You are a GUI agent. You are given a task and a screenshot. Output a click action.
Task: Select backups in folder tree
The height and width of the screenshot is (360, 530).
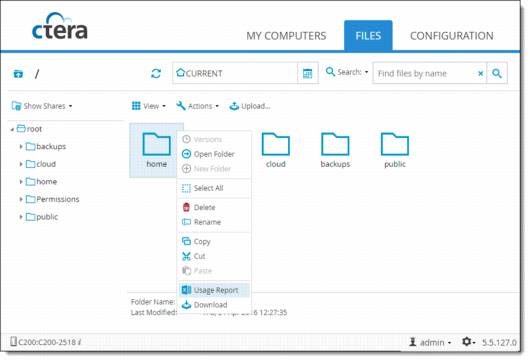46,146
